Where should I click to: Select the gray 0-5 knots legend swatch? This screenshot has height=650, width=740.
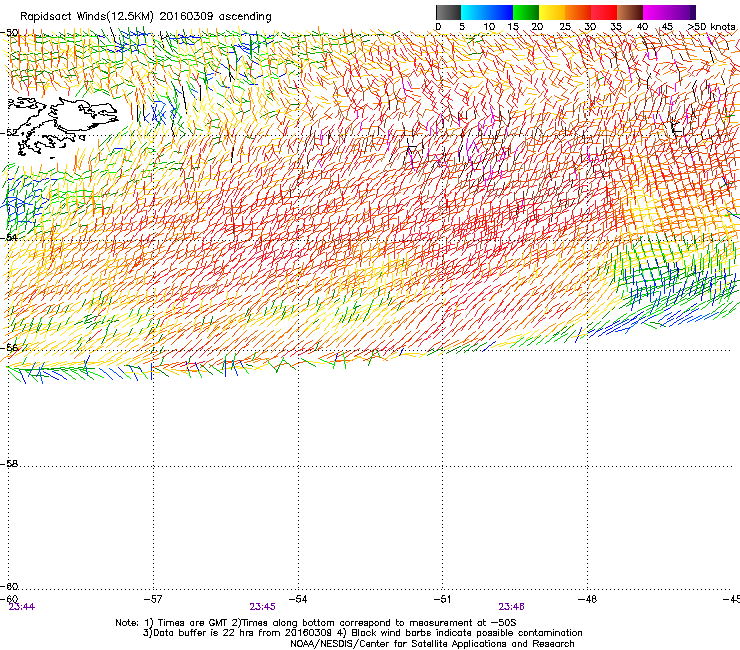point(448,12)
